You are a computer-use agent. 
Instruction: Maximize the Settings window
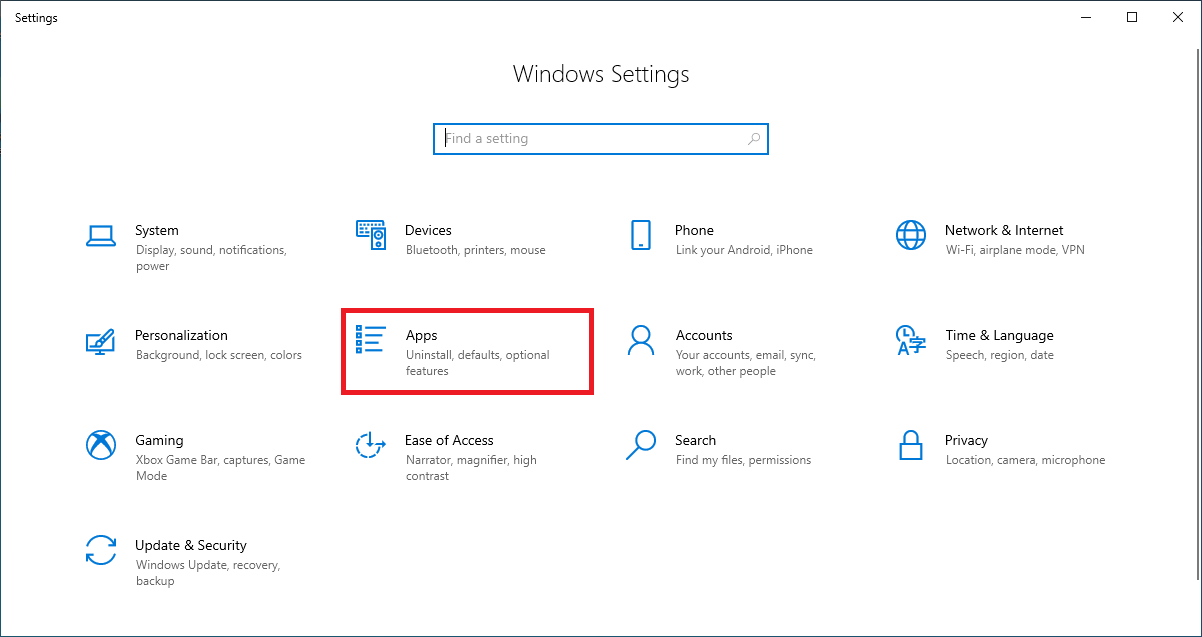(x=1132, y=17)
